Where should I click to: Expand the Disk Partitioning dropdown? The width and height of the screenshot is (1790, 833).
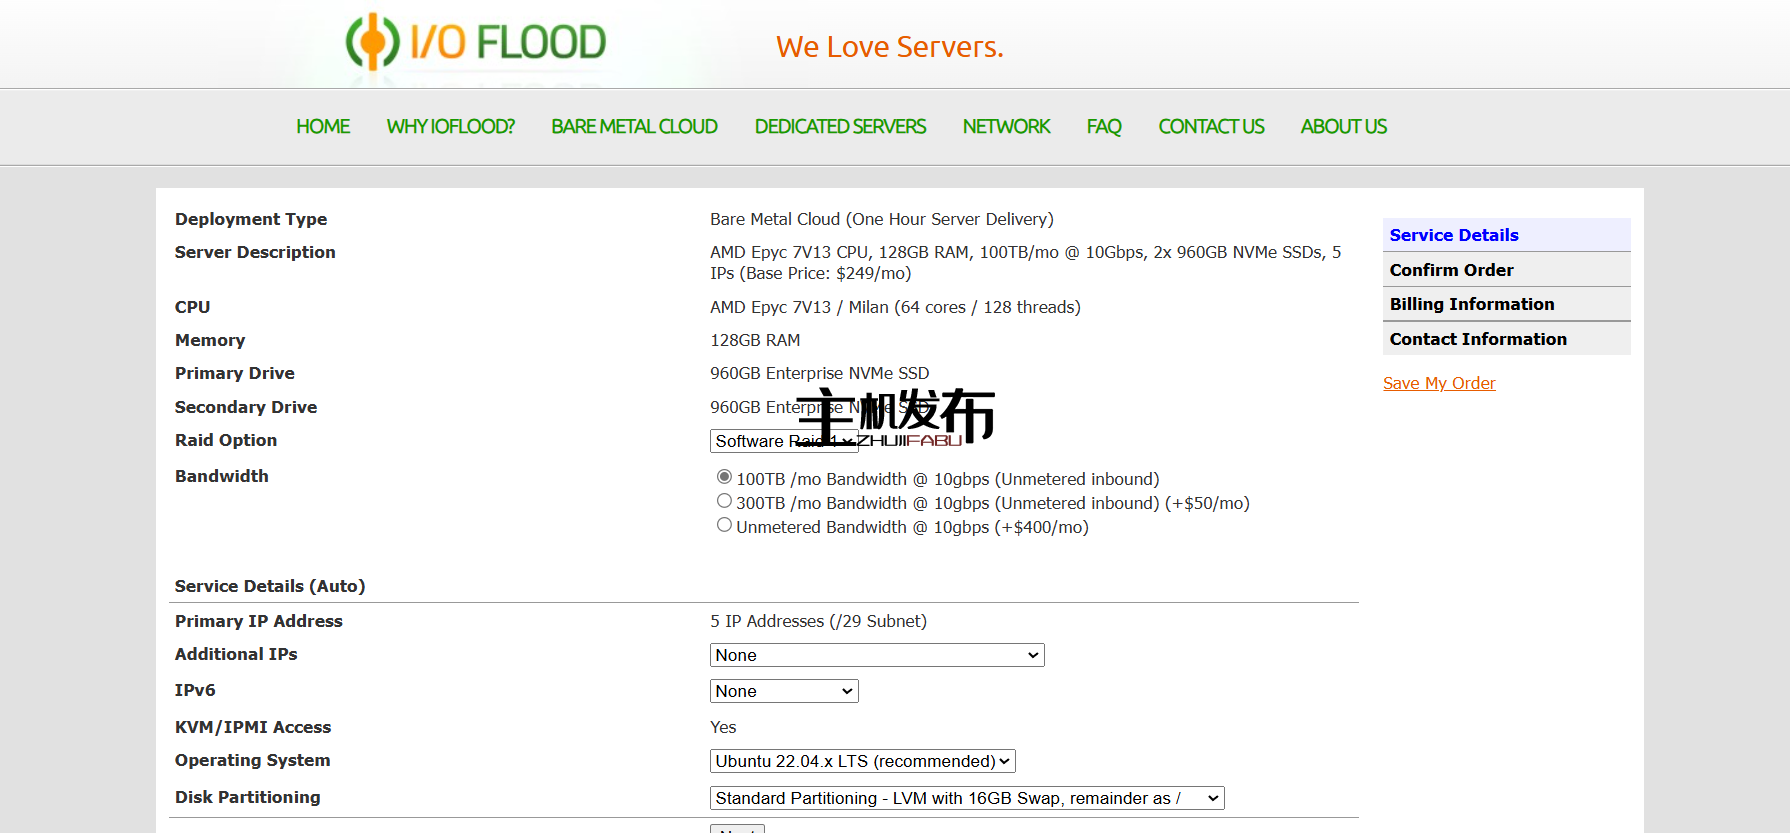[966, 798]
